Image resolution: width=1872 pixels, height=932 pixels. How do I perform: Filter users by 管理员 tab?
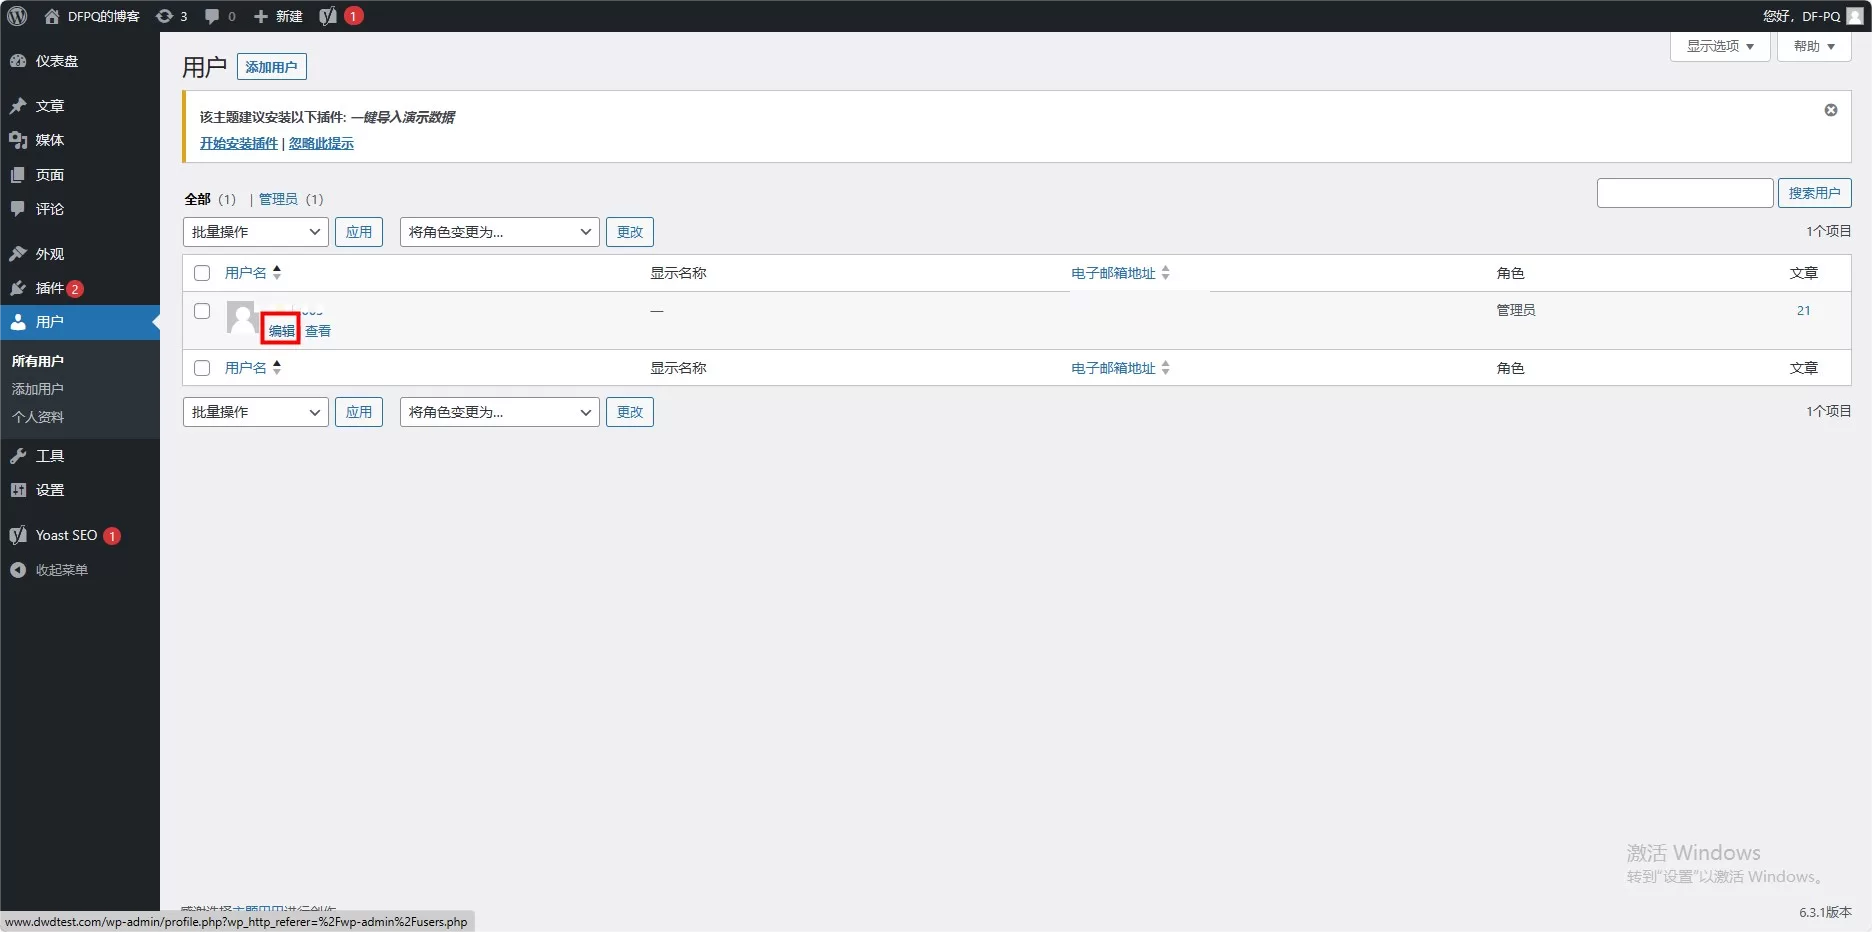(x=278, y=199)
